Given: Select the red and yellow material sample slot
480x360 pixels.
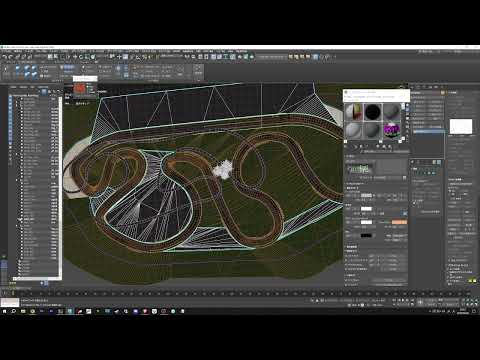Looking at the screenshot, I should coord(354,112).
